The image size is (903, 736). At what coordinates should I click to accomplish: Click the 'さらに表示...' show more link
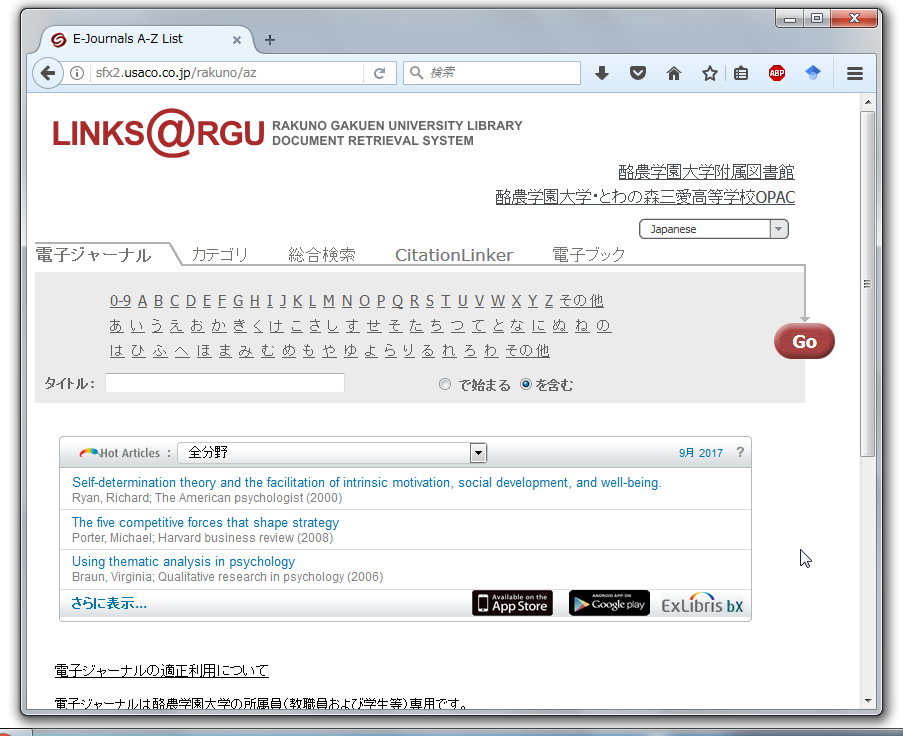(x=108, y=603)
